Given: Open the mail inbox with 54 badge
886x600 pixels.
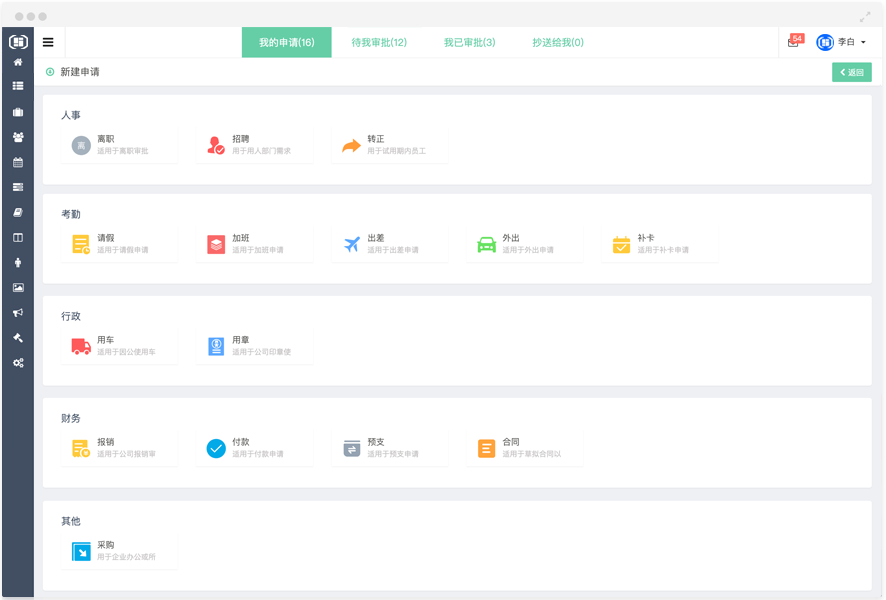Looking at the screenshot, I should coord(794,42).
